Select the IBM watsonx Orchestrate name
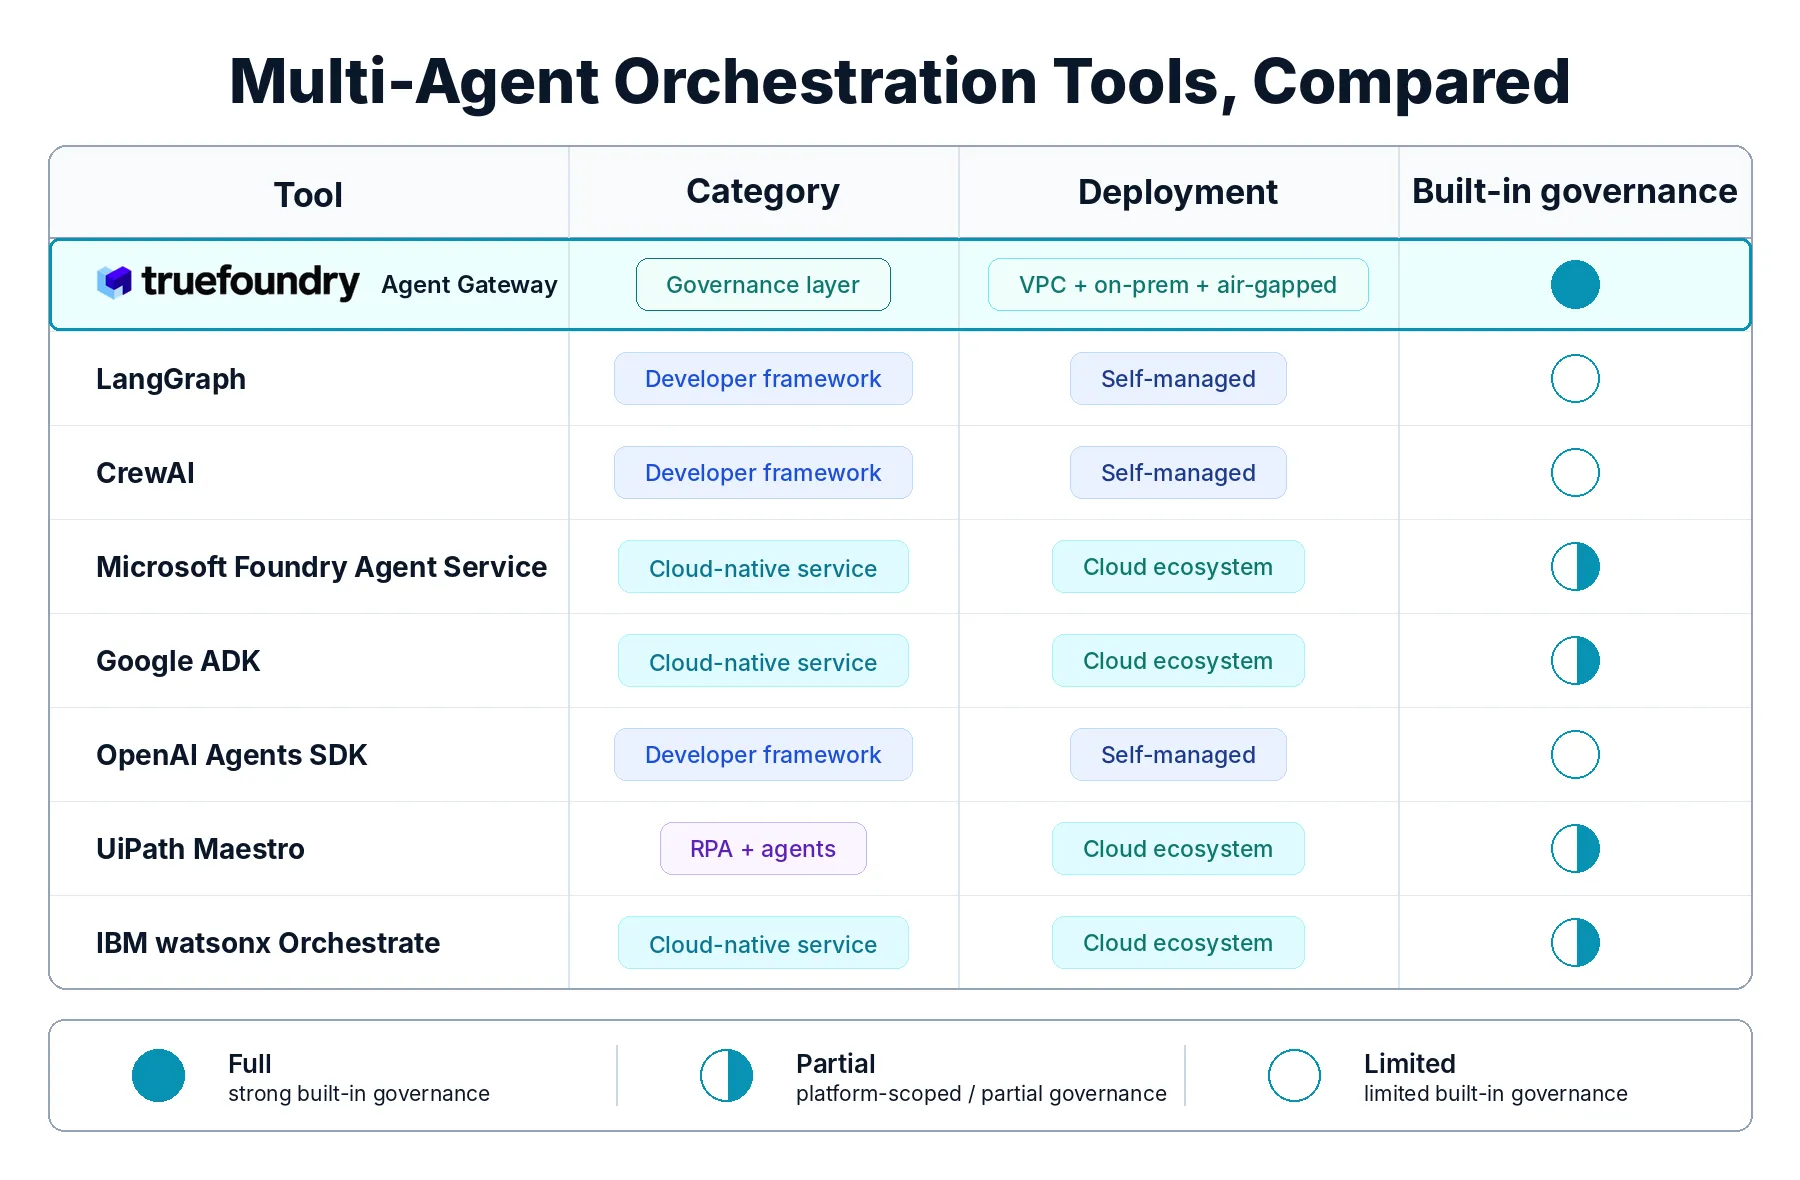The image size is (1800, 1180). click(268, 943)
